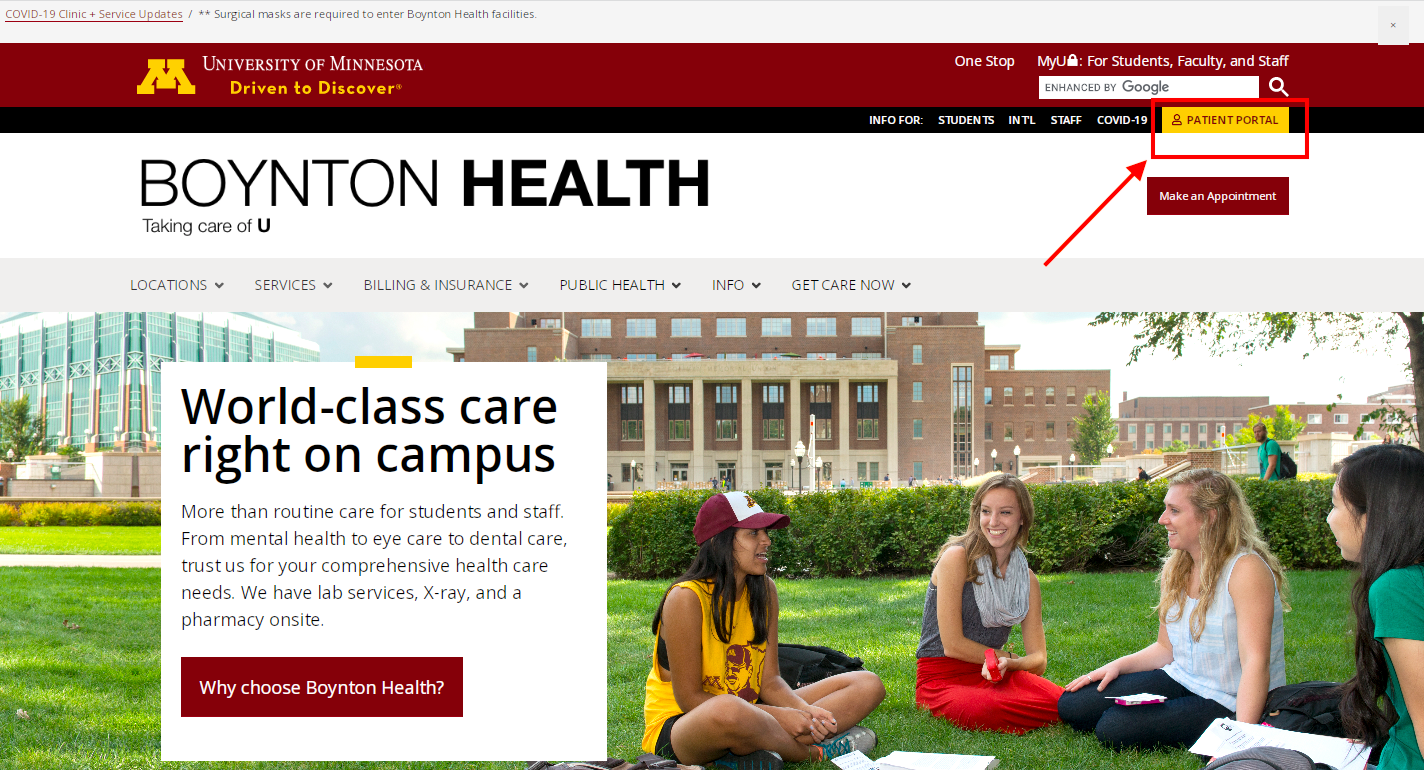Select the INT'L info link

[x=1022, y=120]
